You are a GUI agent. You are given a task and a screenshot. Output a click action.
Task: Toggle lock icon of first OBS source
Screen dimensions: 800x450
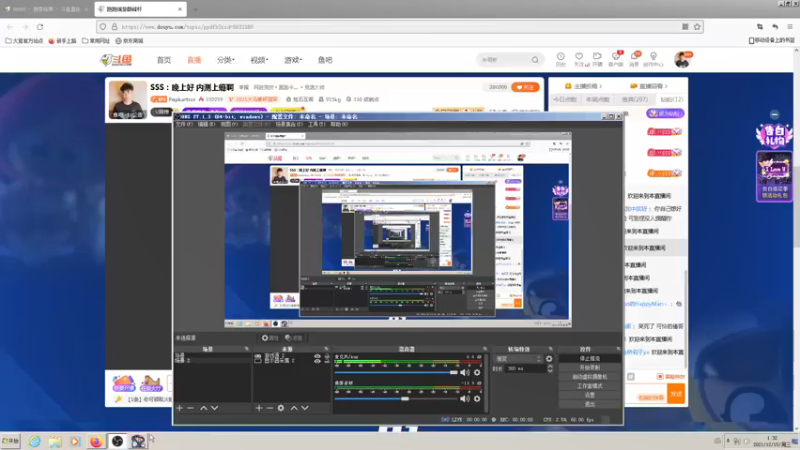point(327,356)
